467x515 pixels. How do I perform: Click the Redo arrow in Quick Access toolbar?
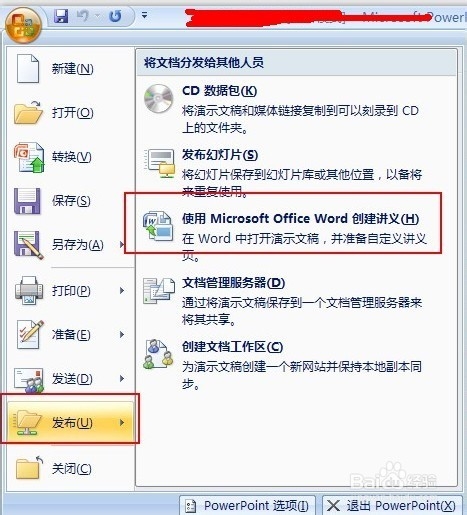115,16
